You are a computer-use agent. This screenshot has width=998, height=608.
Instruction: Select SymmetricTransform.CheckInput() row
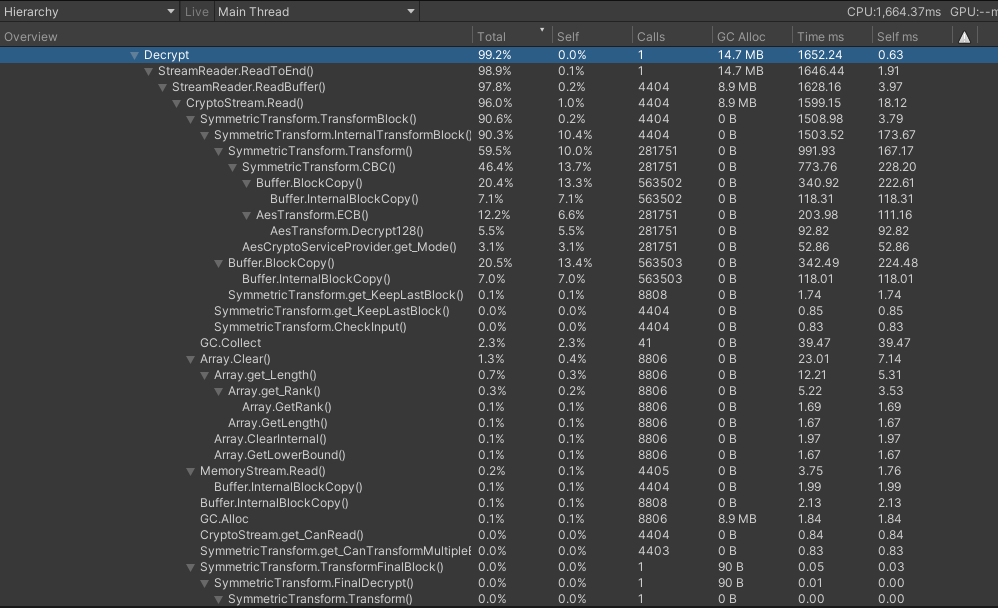(499, 327)
